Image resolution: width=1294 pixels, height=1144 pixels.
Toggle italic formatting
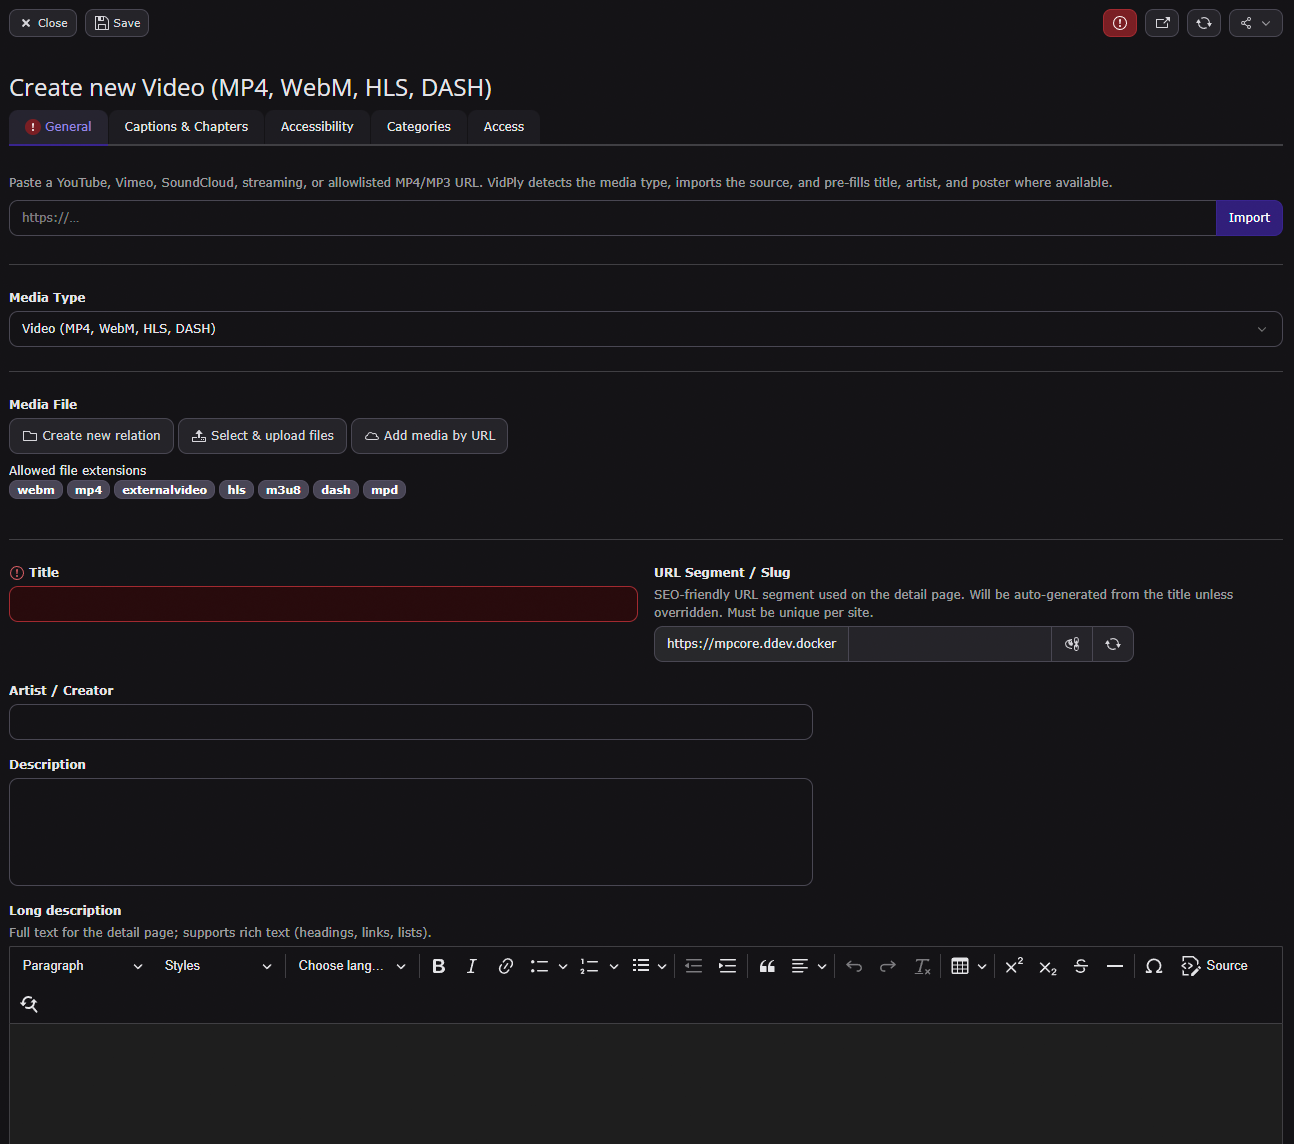[472, 966]
